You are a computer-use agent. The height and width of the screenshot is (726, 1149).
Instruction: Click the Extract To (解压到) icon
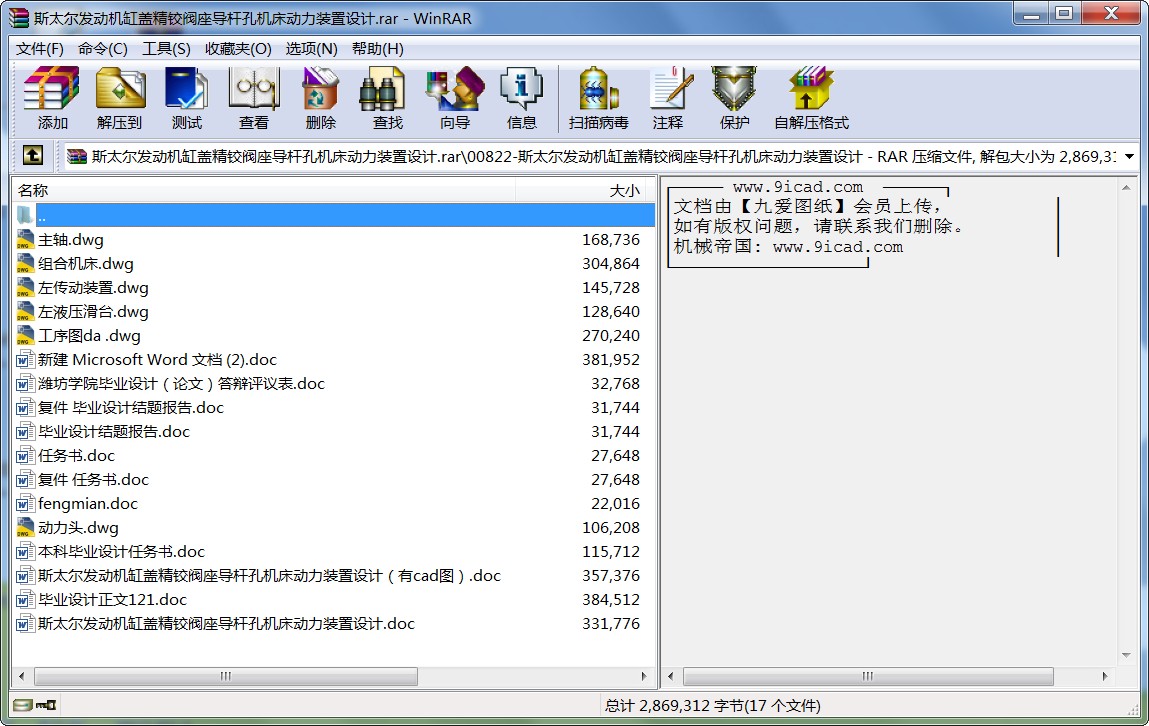(x=120, y=98)
